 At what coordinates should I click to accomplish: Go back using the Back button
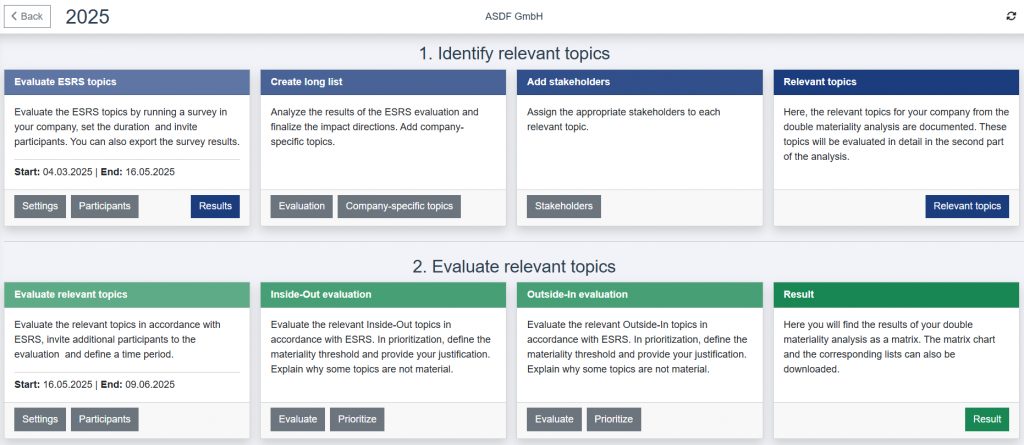[x=28, y=17]
